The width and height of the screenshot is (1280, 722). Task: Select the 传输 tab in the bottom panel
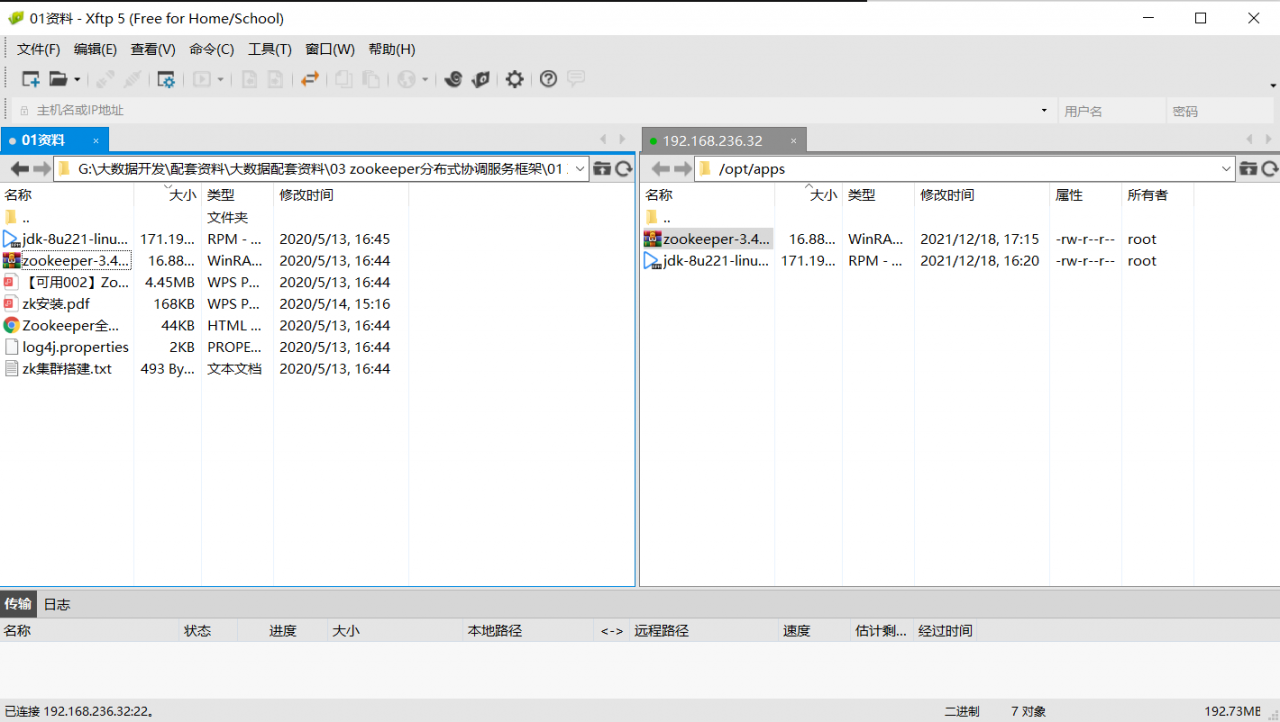pos(18,604)
